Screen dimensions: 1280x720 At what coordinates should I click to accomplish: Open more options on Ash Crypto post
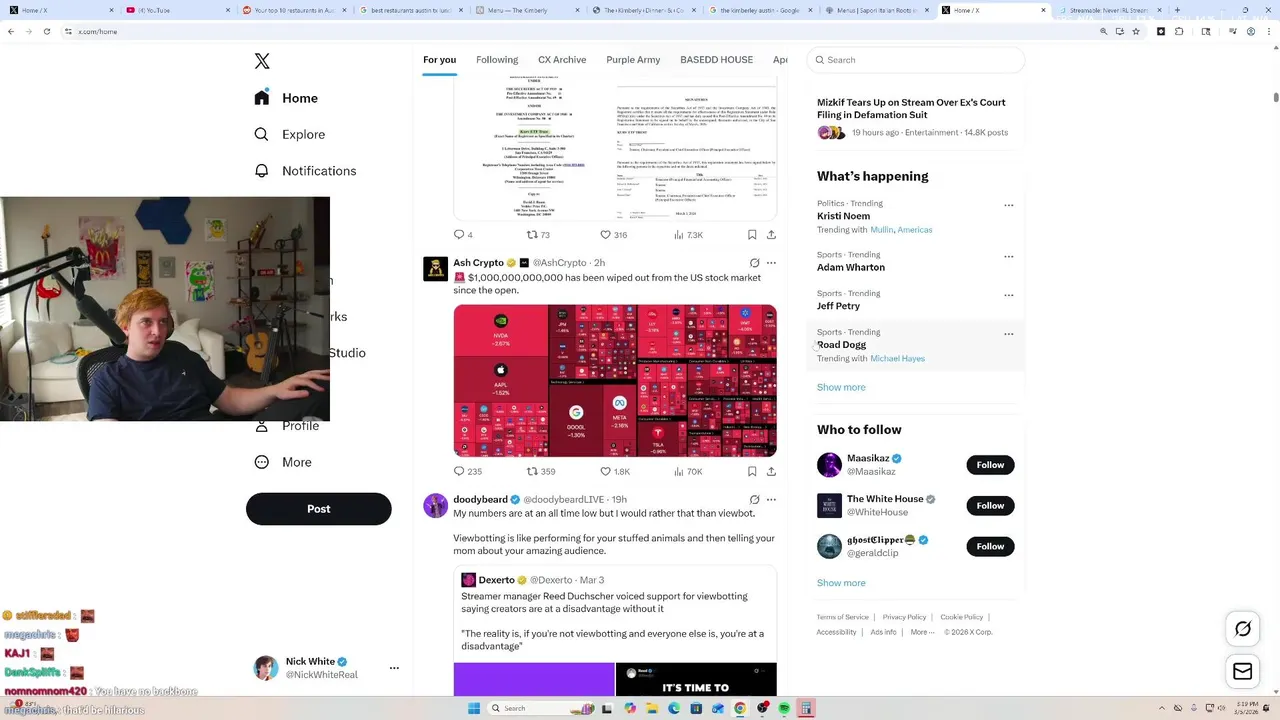(x=771, y=263)
